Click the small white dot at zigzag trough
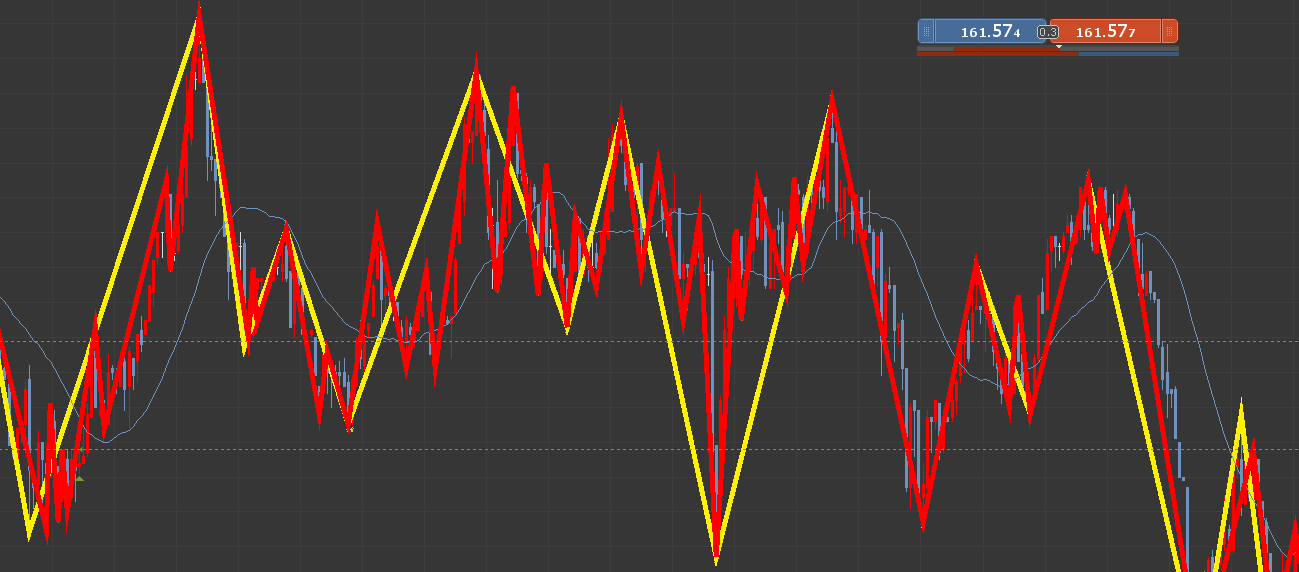Screen dimensions: 1299x572 tap(350, 429)
